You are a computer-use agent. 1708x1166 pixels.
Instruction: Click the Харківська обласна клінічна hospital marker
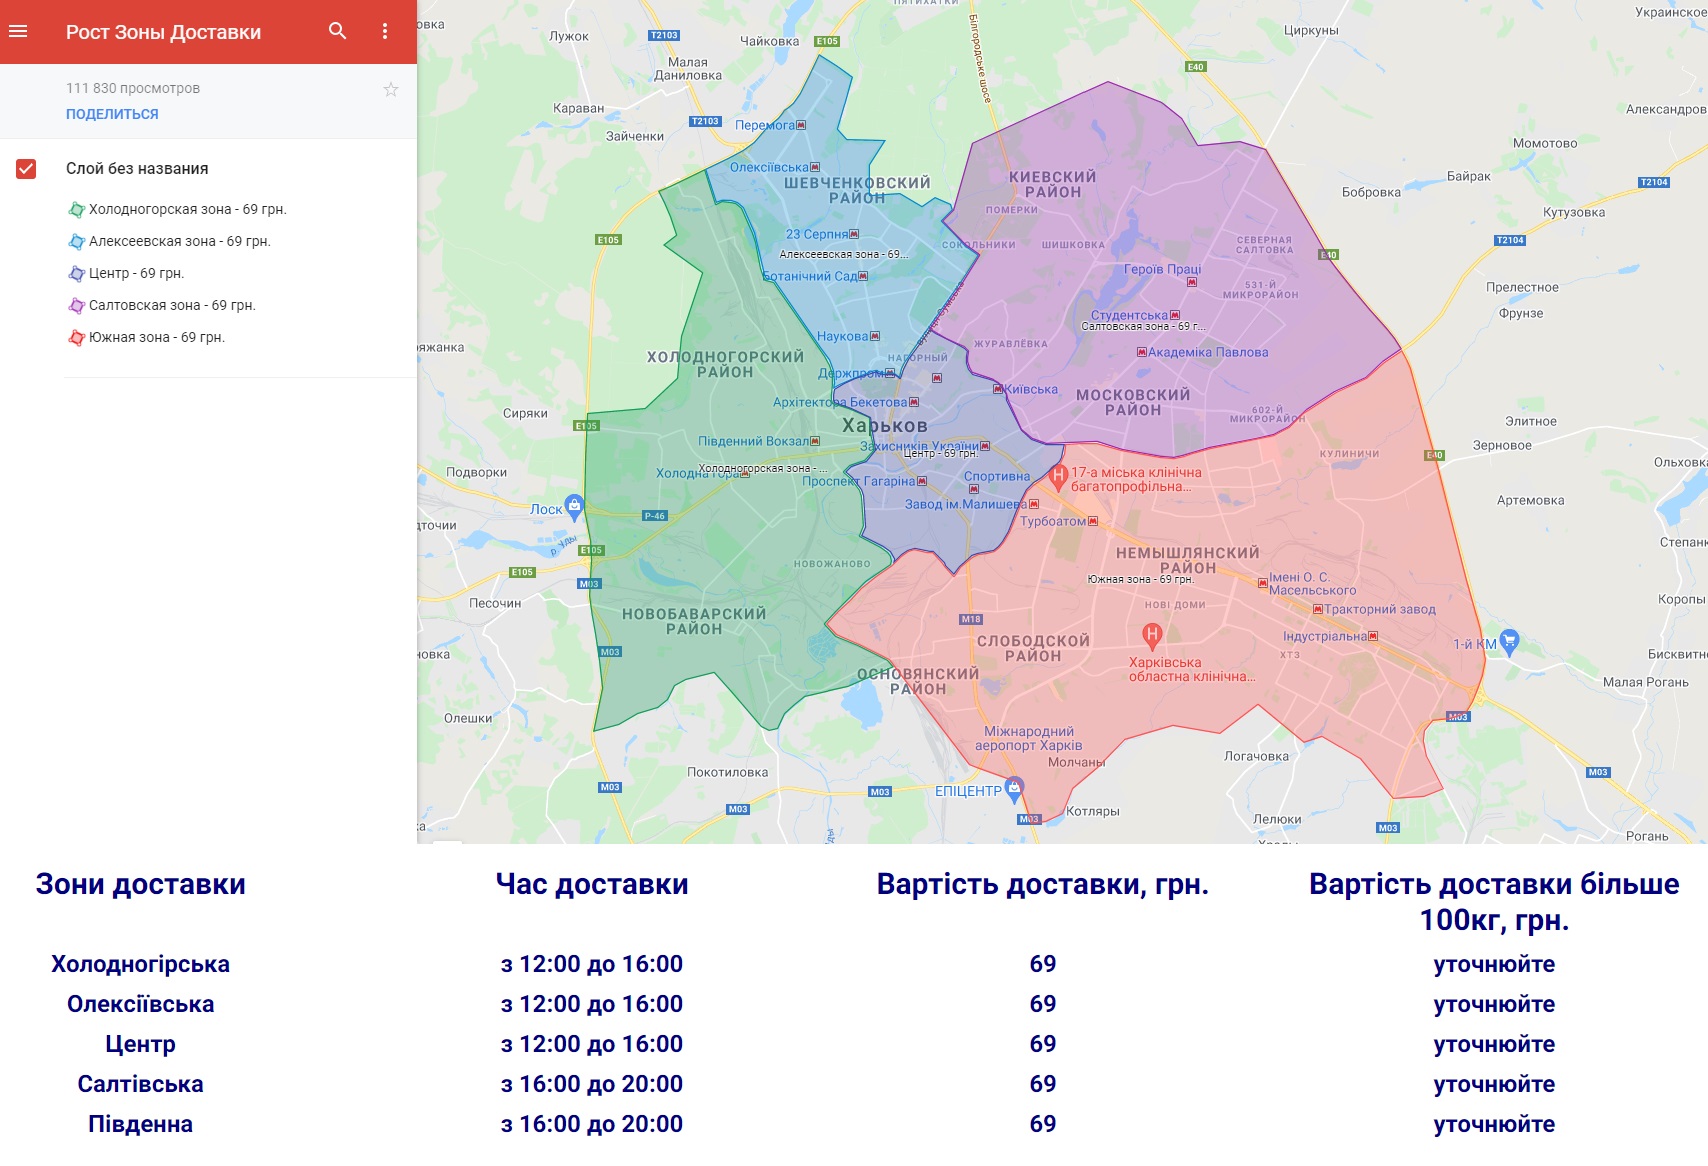point(1152,634)
